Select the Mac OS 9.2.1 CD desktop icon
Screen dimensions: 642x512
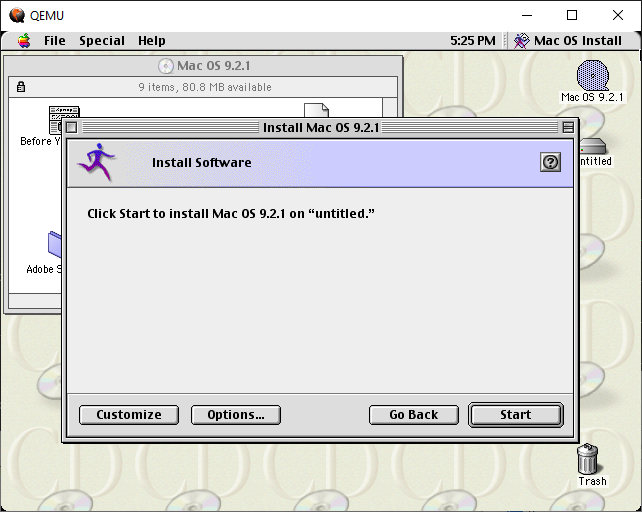click(x=592, y=77)
